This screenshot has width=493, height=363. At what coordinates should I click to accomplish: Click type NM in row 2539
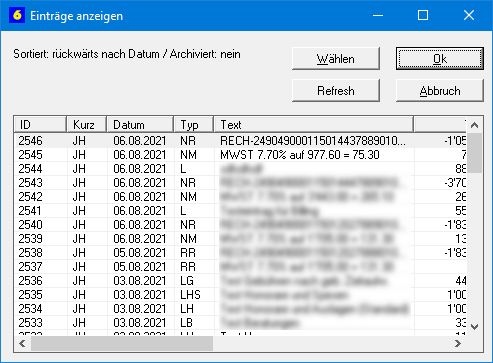pyautogui.click(x=188, y=239)
